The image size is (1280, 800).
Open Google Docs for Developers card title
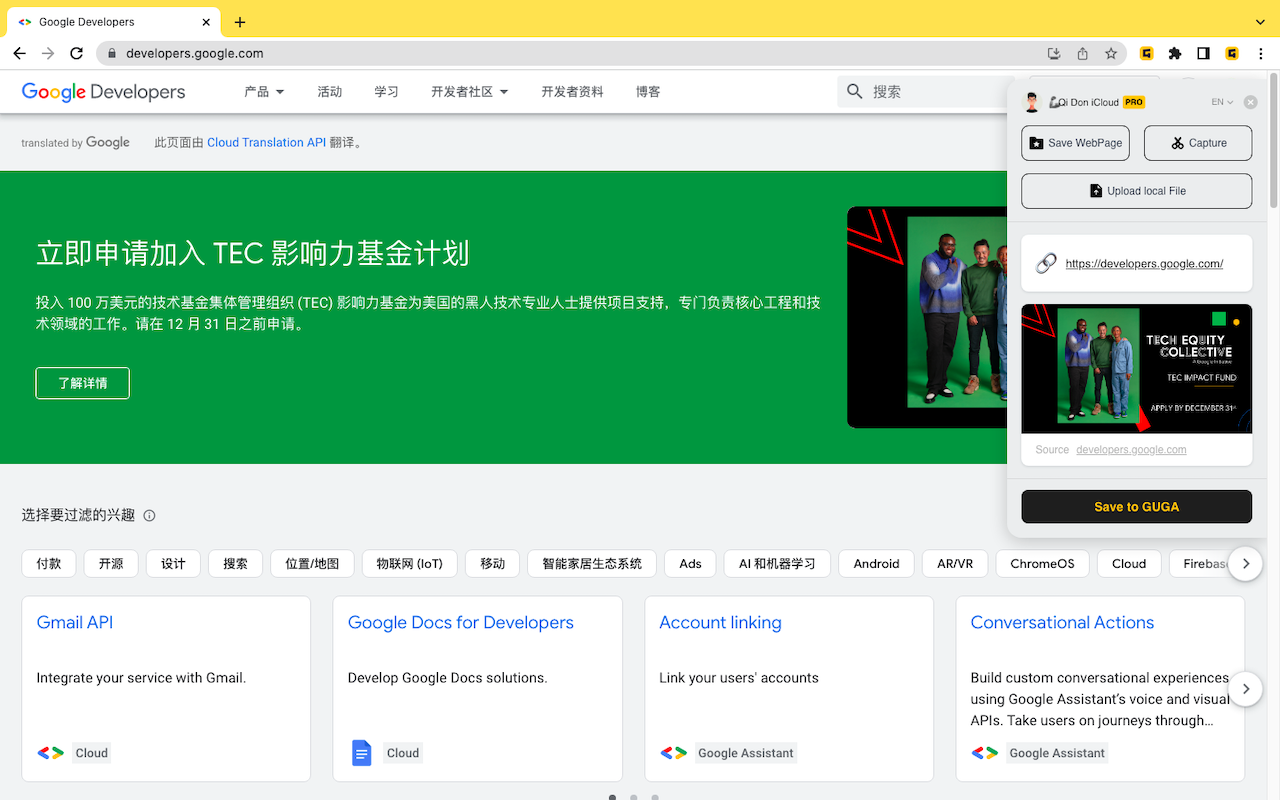pyautogui.click(x=461, y=622)
